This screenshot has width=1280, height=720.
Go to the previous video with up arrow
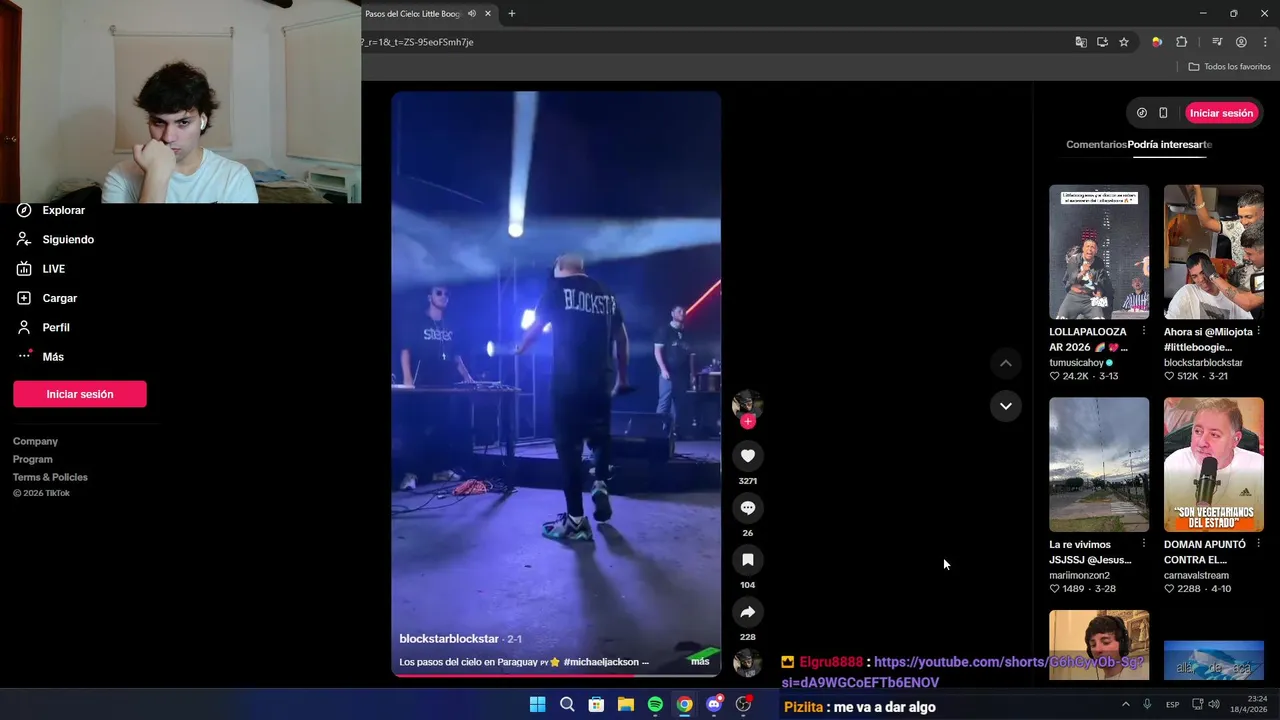click(x=1005, y=363)
